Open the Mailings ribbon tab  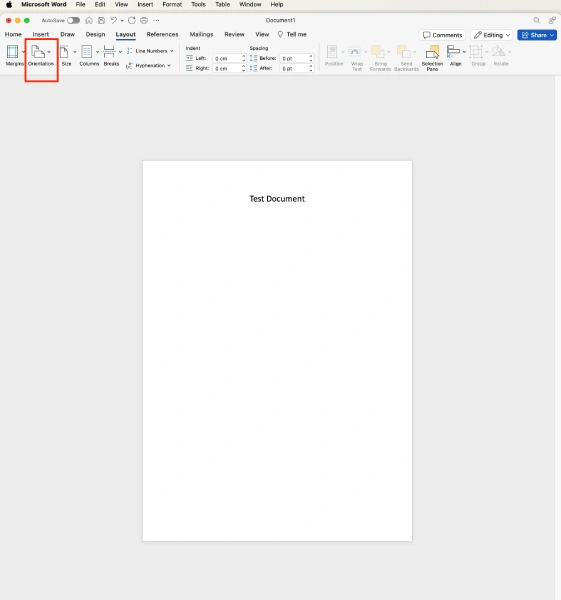[x=201, y=34]
